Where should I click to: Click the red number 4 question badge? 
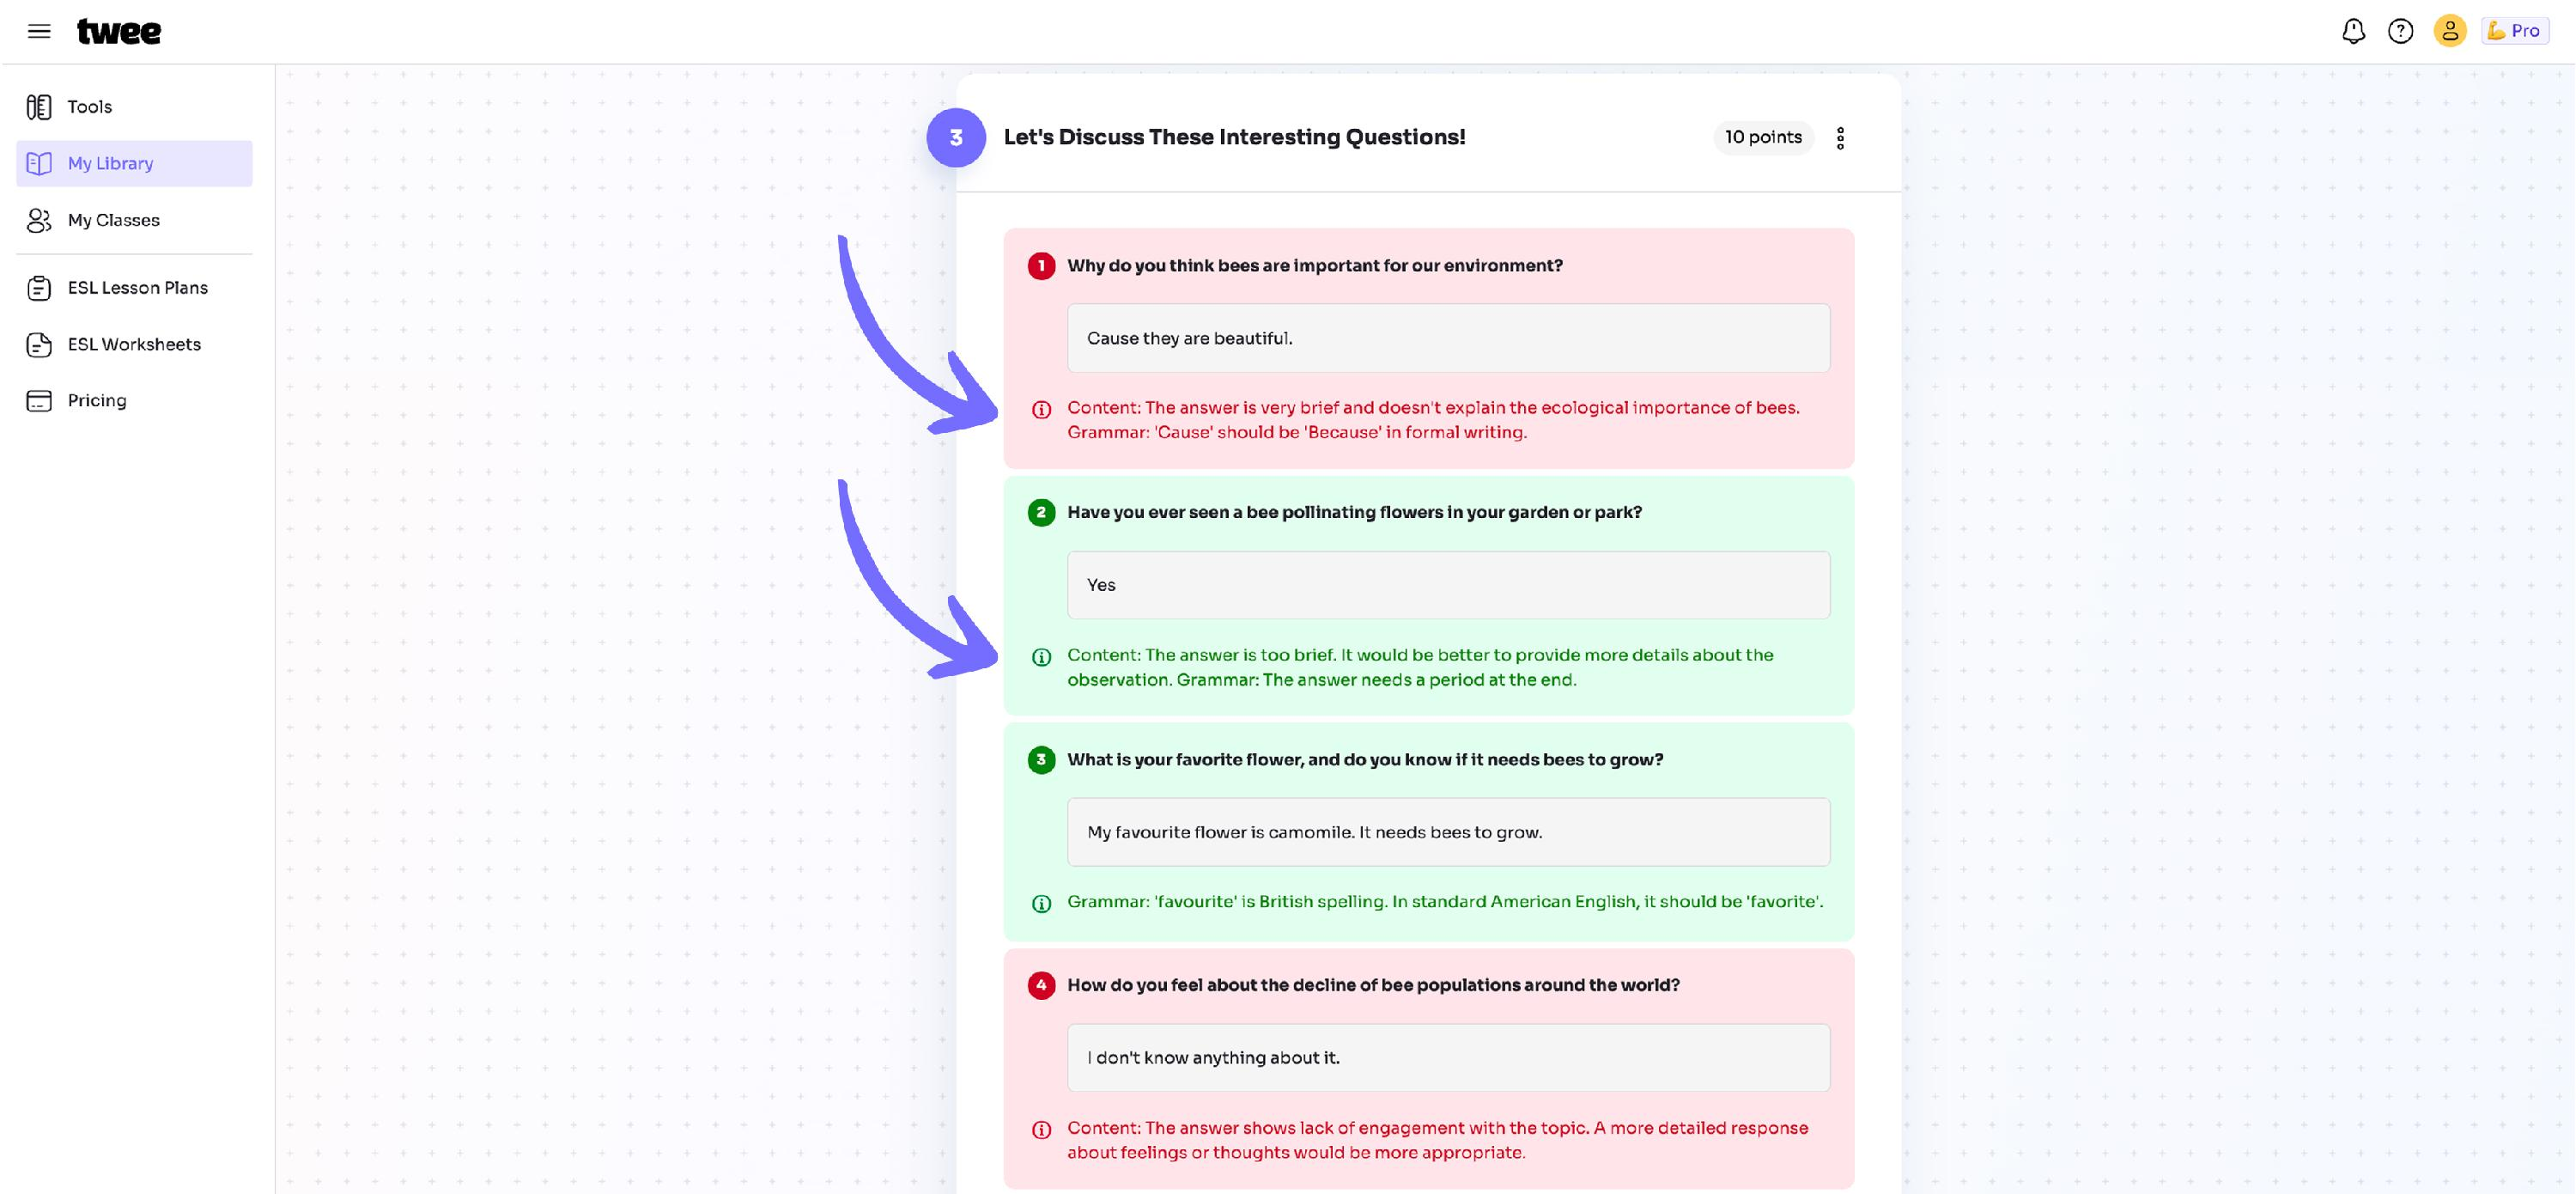pyautogui.click(x=1041, y=985)
